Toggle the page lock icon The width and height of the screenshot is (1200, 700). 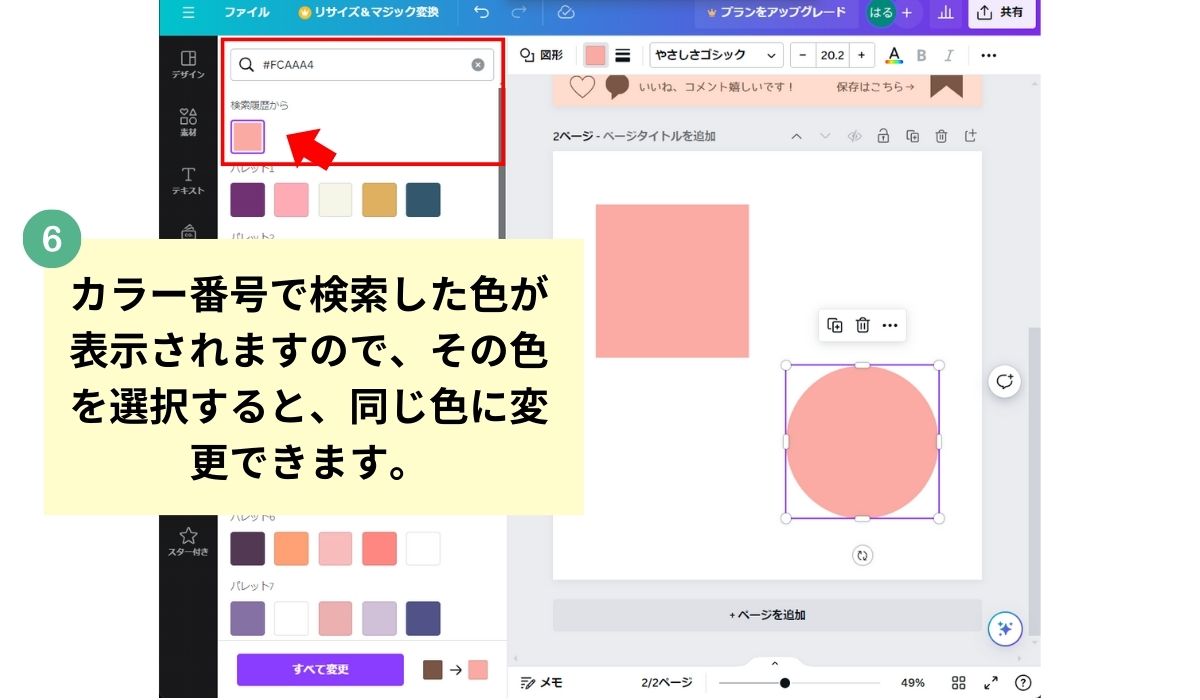(883, 136)
